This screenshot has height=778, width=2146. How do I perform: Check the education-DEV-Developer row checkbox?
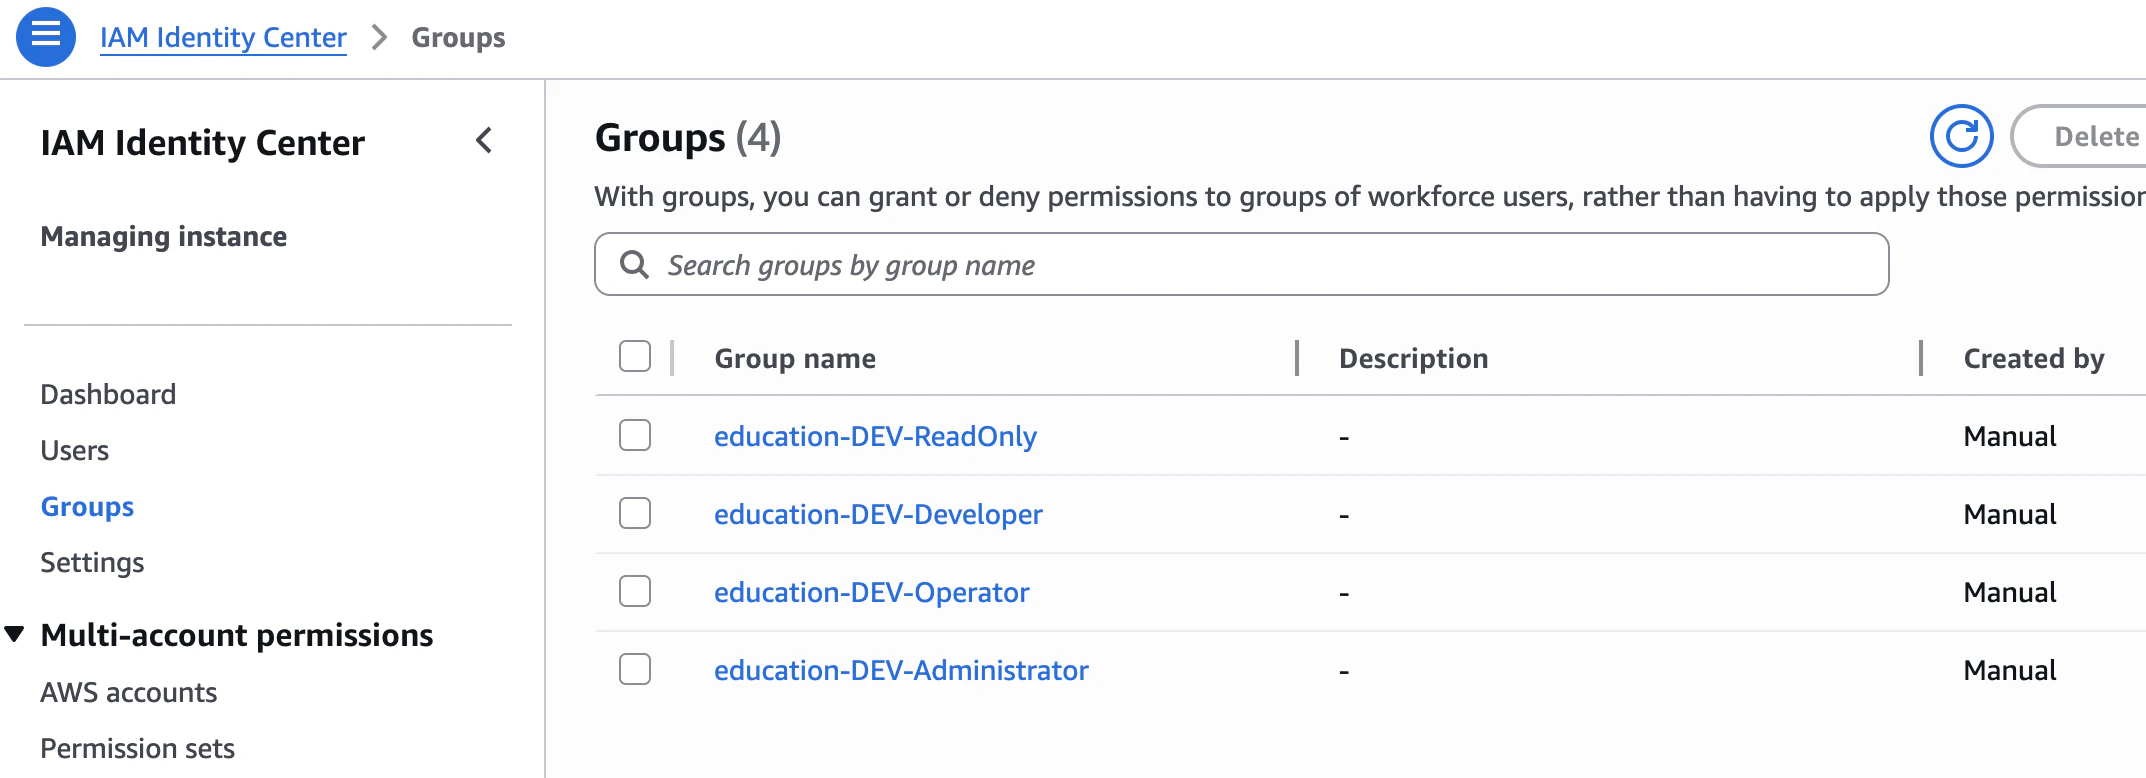pos(635,513)
